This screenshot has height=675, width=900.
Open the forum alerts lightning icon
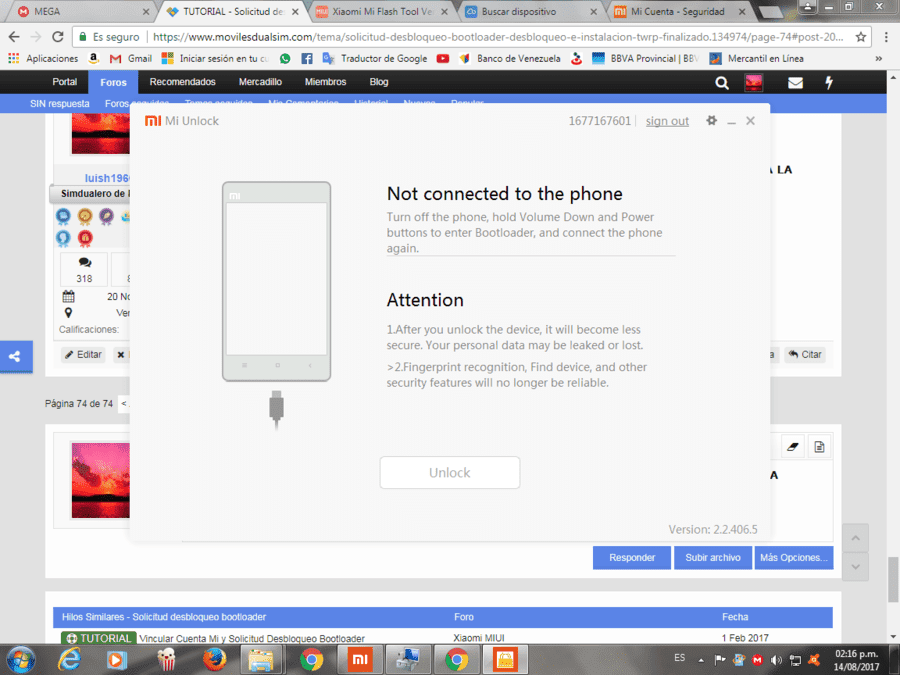click(x=829, y=83)
